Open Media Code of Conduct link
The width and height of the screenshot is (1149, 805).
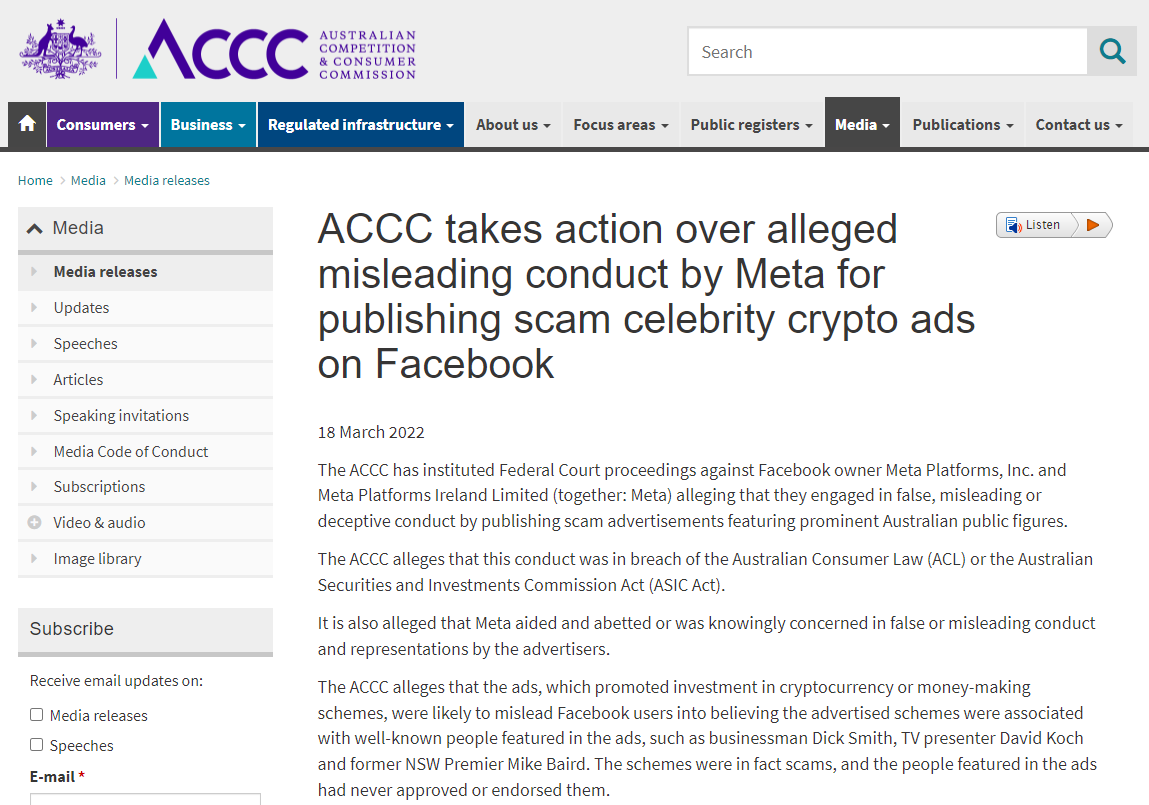coord(130,451)
